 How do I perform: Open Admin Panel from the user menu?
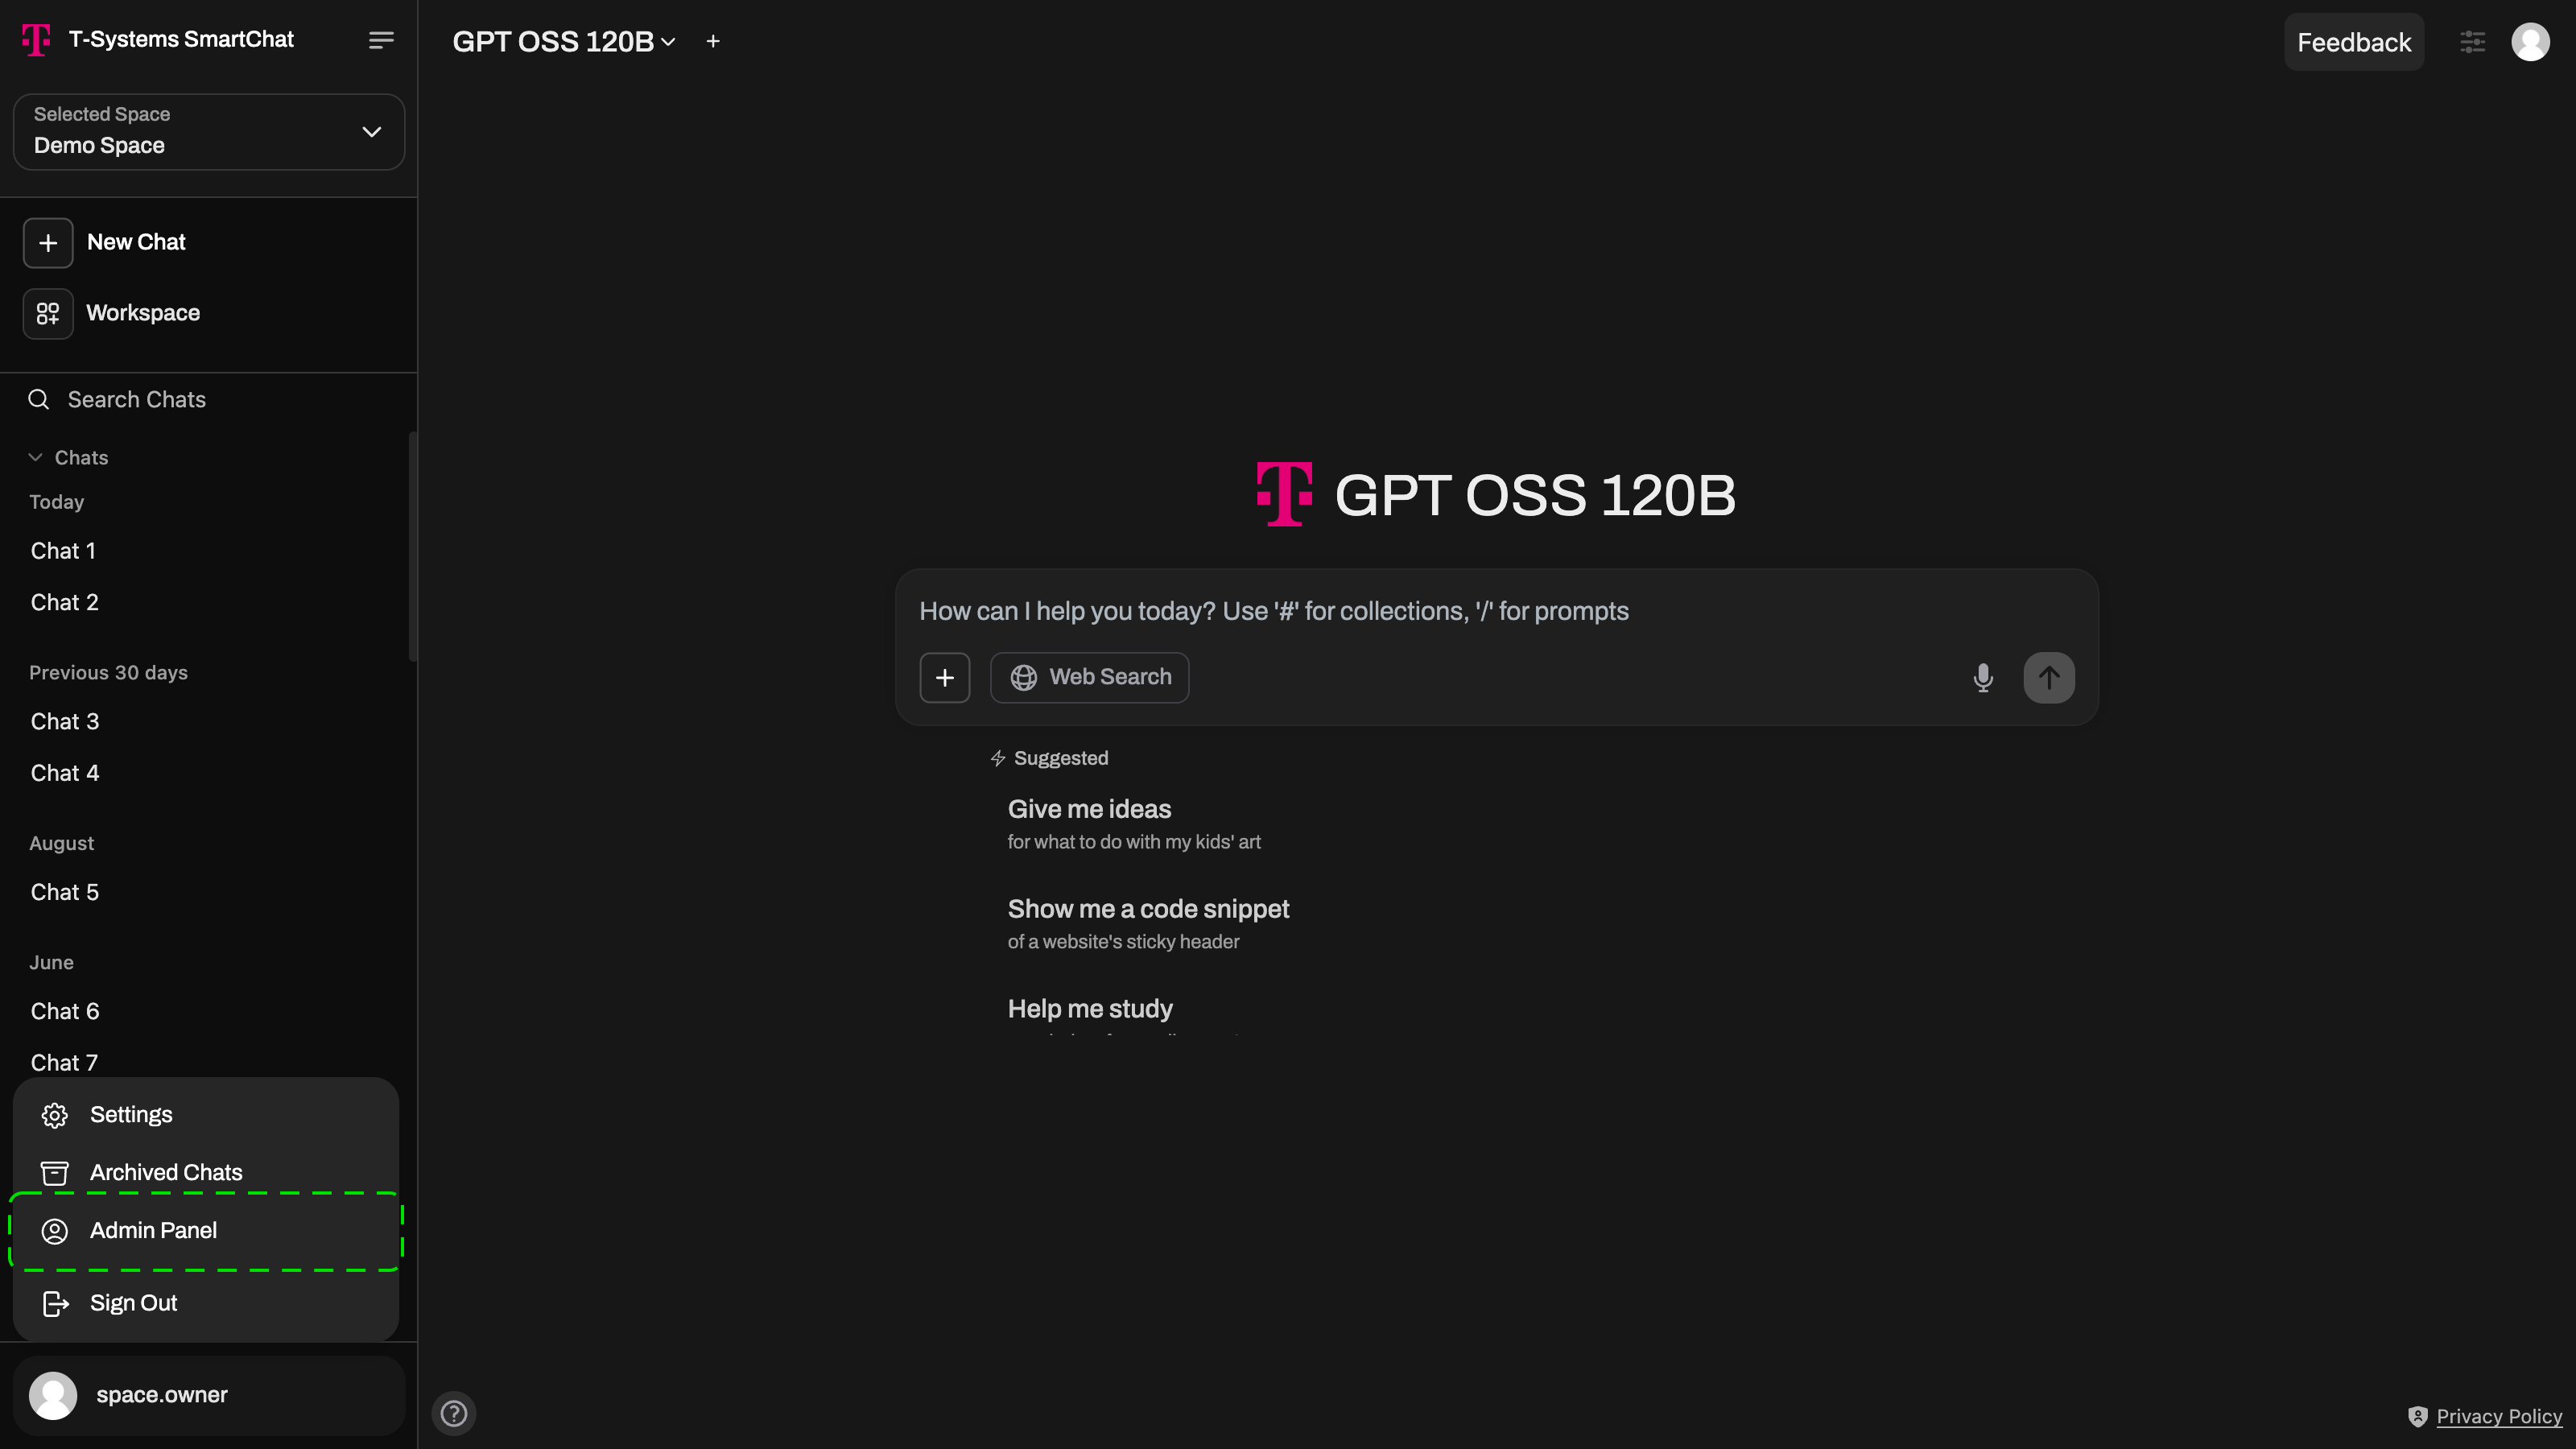[x=206, y=1231]
